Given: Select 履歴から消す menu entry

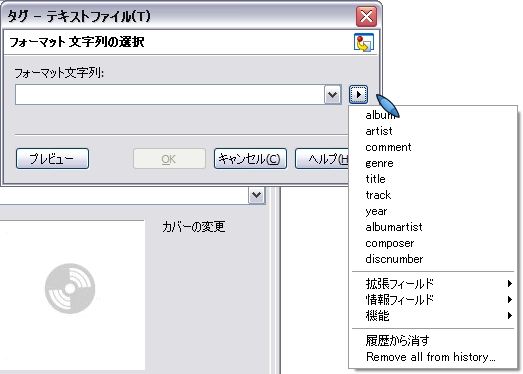Looking at the screenshot, I should tap(433, 341).
